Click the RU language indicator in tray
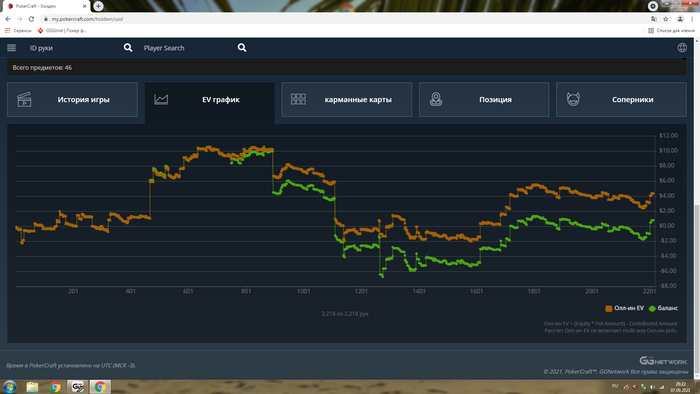This screenshot has width=700, height=394. (x=615, y=386)
